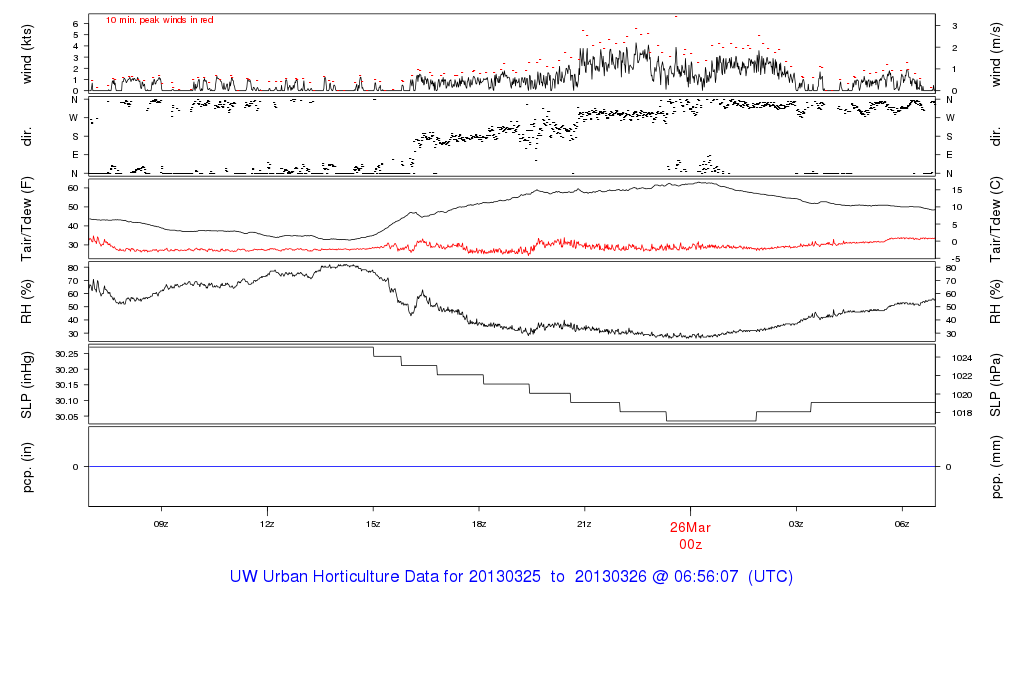This screenshot has width=1024, height=700.
Task: Click the 'pcp. (mm)' axis label
Action: pos(997,467)
